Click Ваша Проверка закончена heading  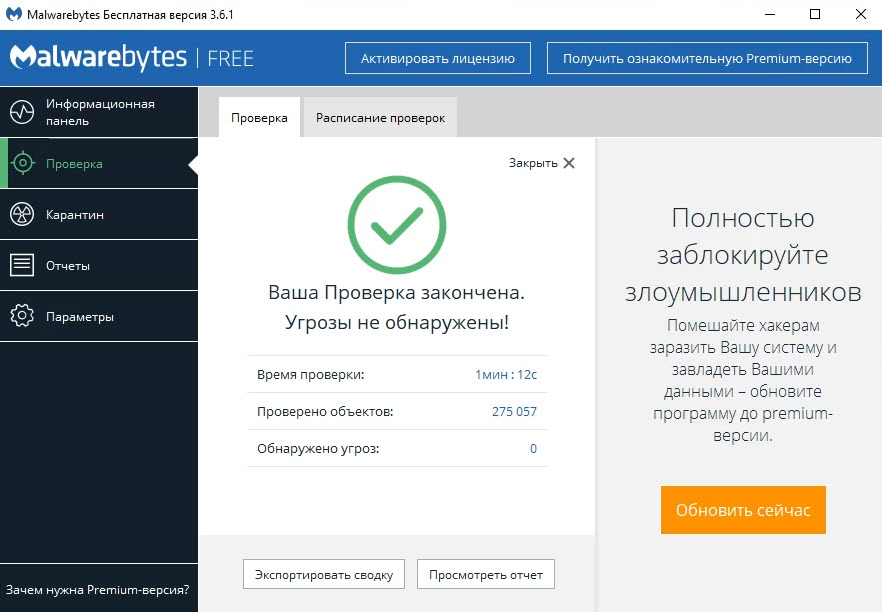397,292
